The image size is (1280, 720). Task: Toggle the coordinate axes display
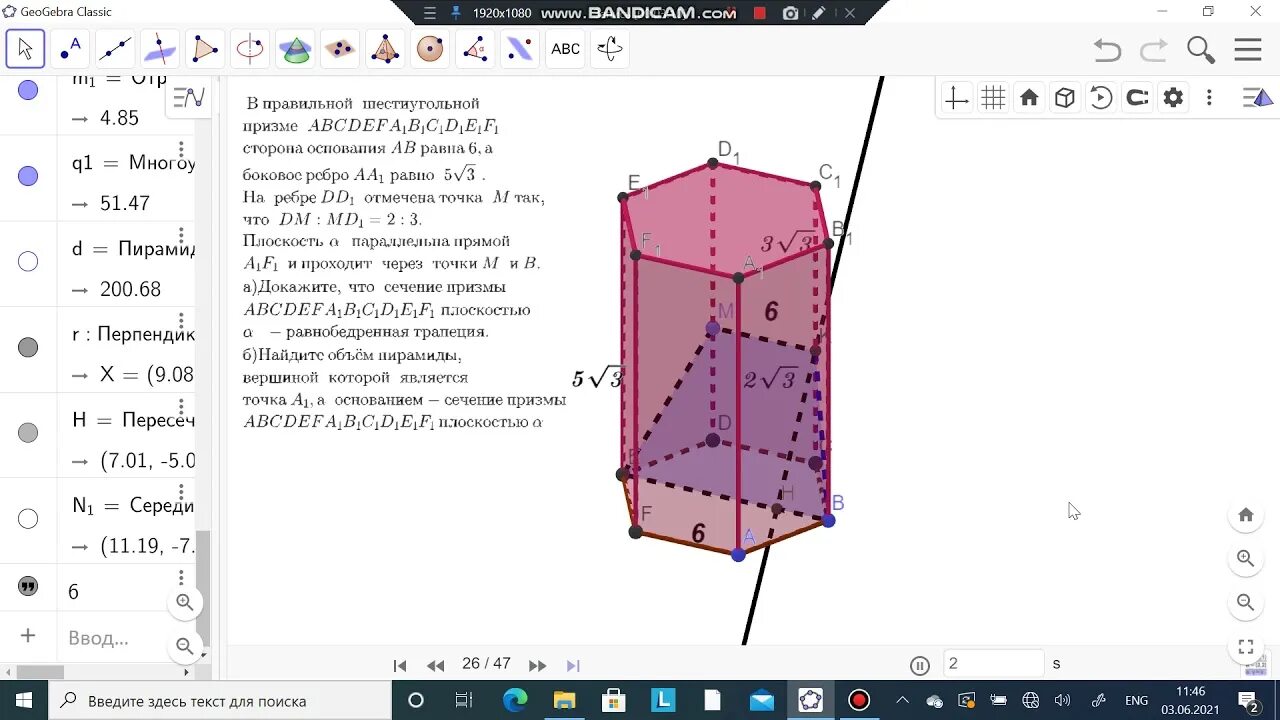(957, 98)
